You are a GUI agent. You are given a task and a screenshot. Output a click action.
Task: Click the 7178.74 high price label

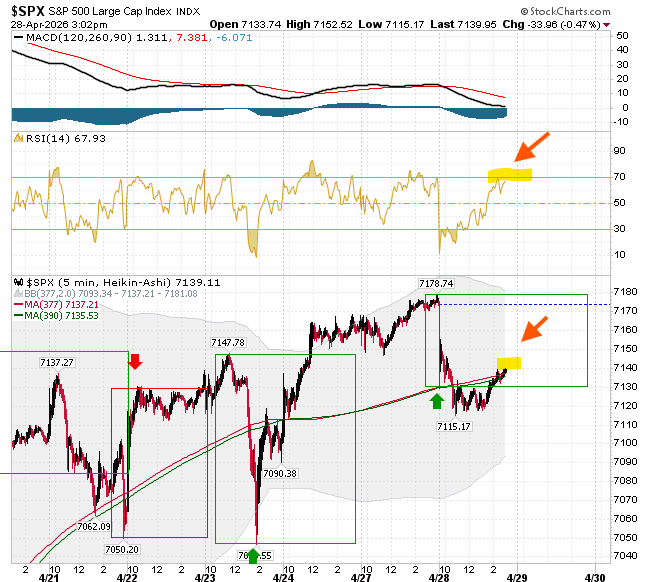[x=436, y=284]
